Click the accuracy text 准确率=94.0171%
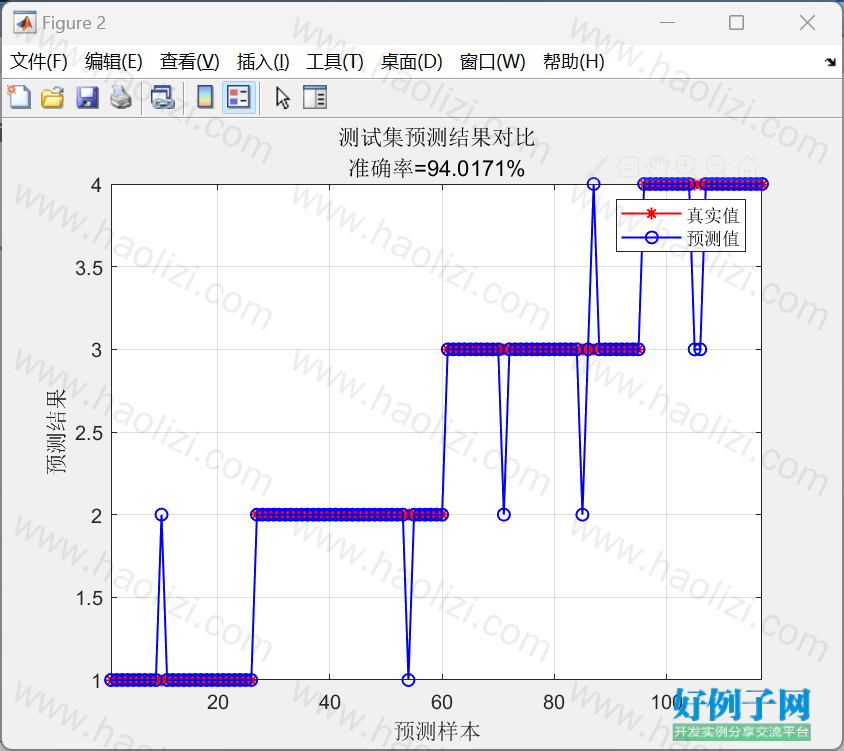Screen dimensions: 844x751 [437, 169]
